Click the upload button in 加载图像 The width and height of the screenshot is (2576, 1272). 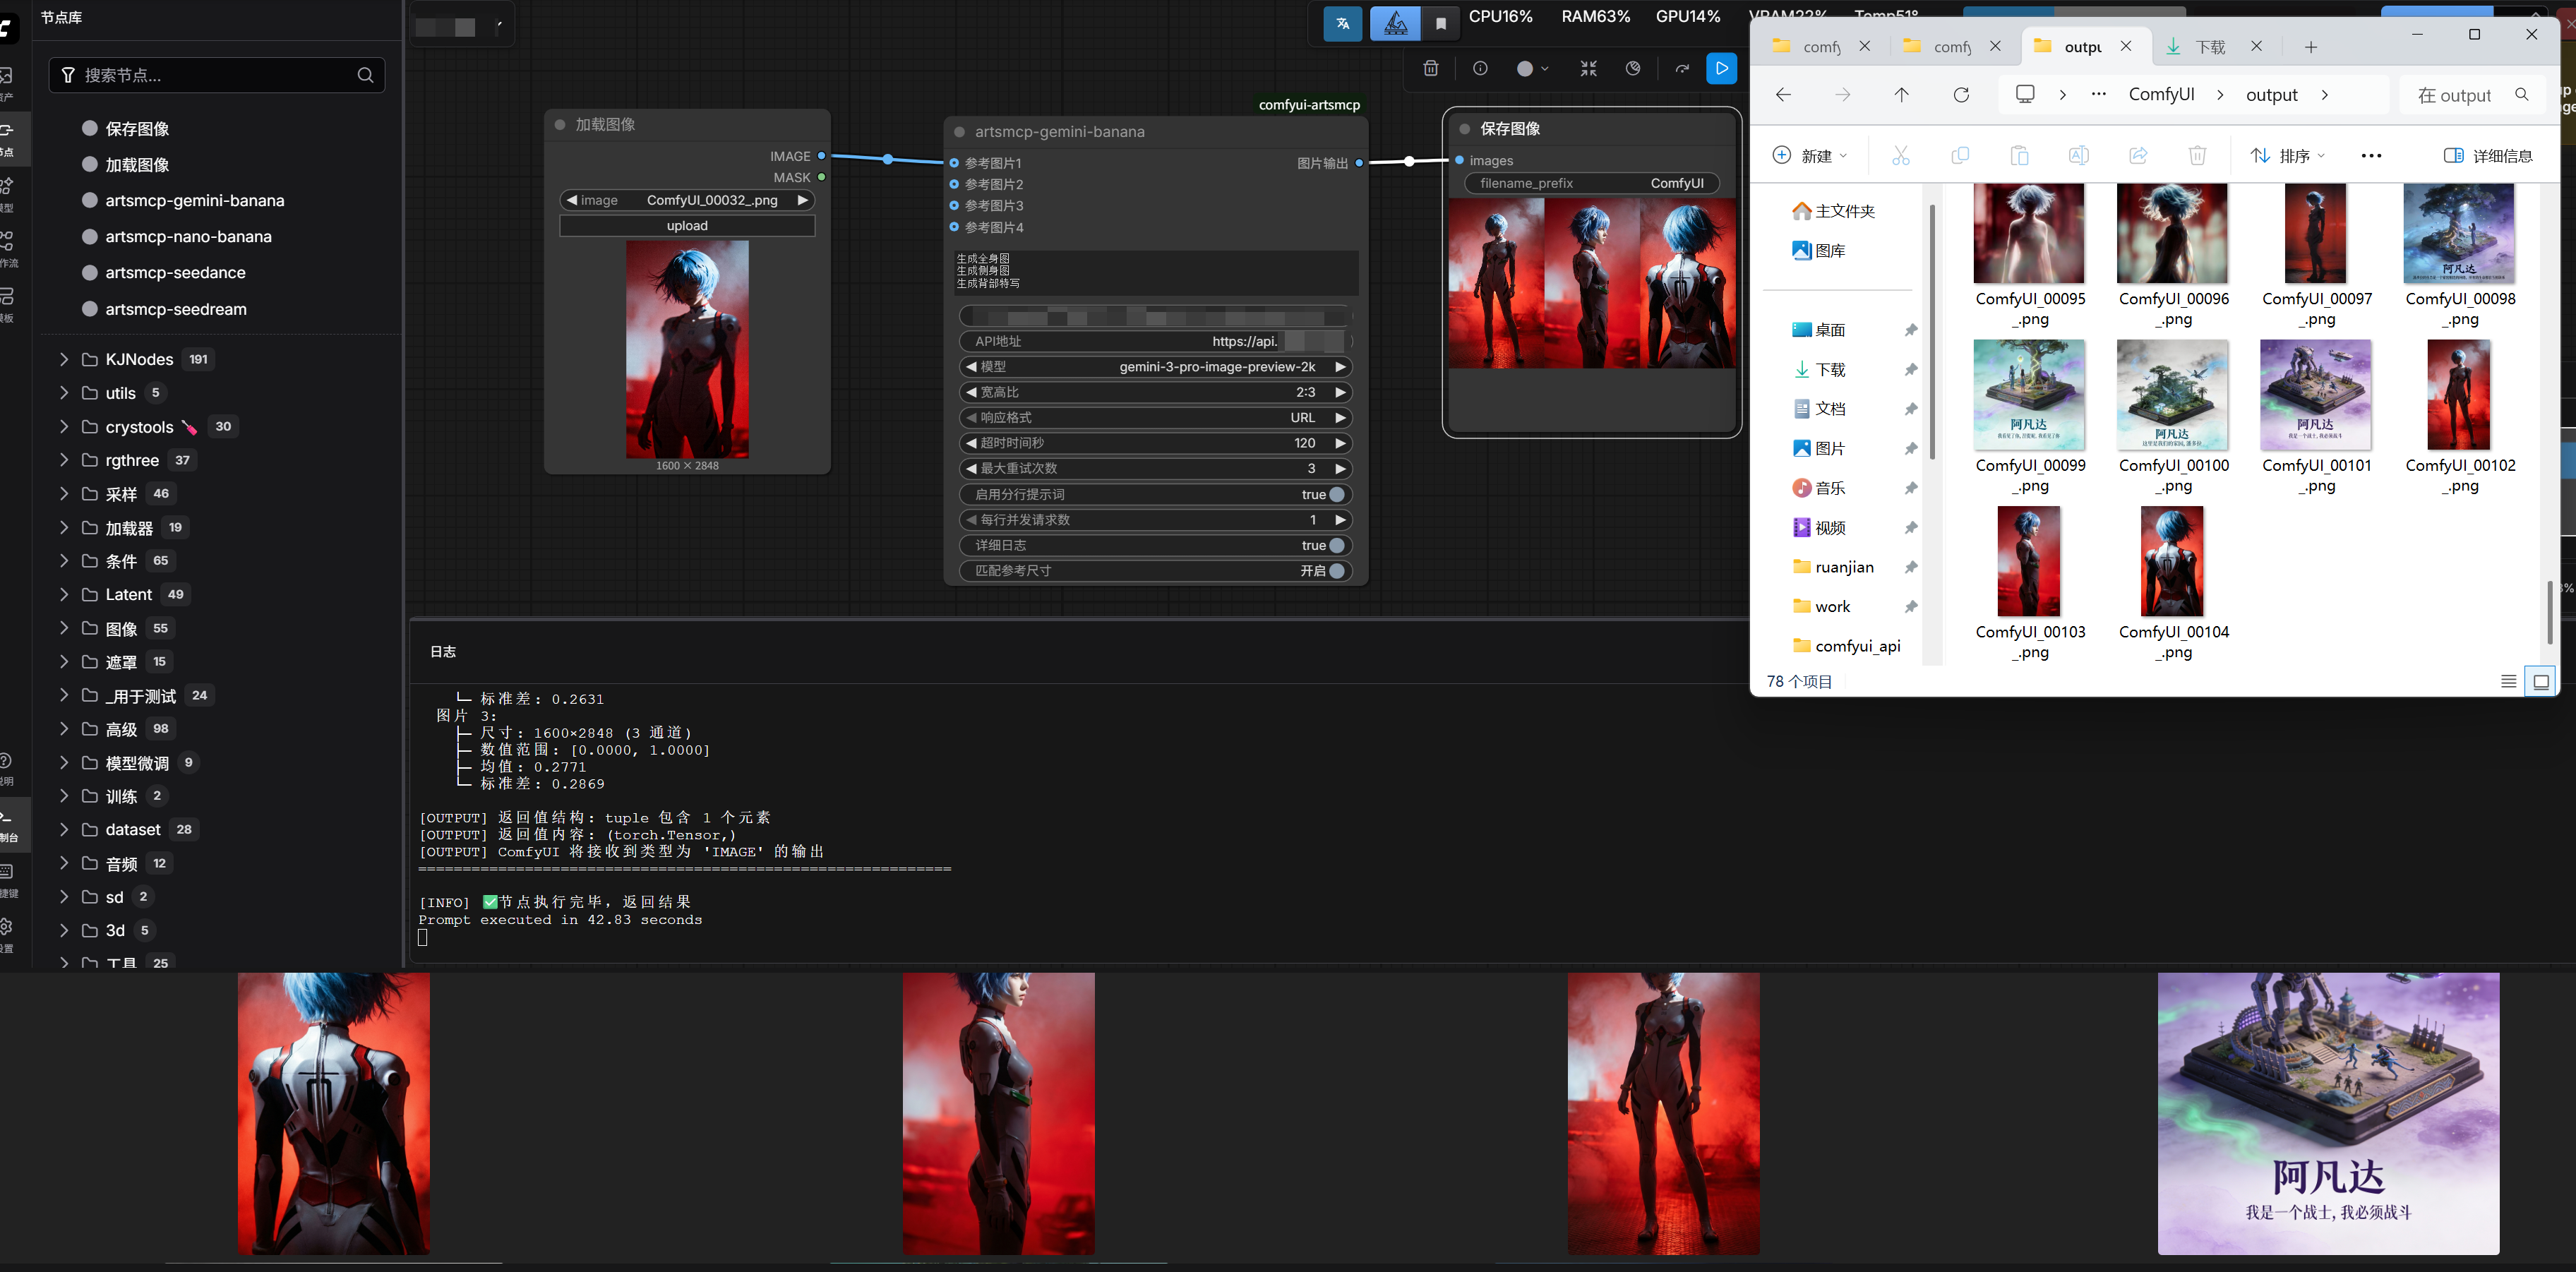point(687,226)
